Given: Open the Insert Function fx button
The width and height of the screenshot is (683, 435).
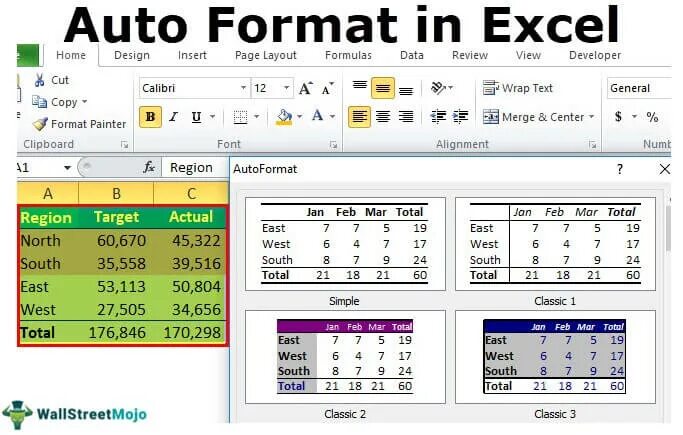Looking at the screenshot, I should [x=149, y=167].
